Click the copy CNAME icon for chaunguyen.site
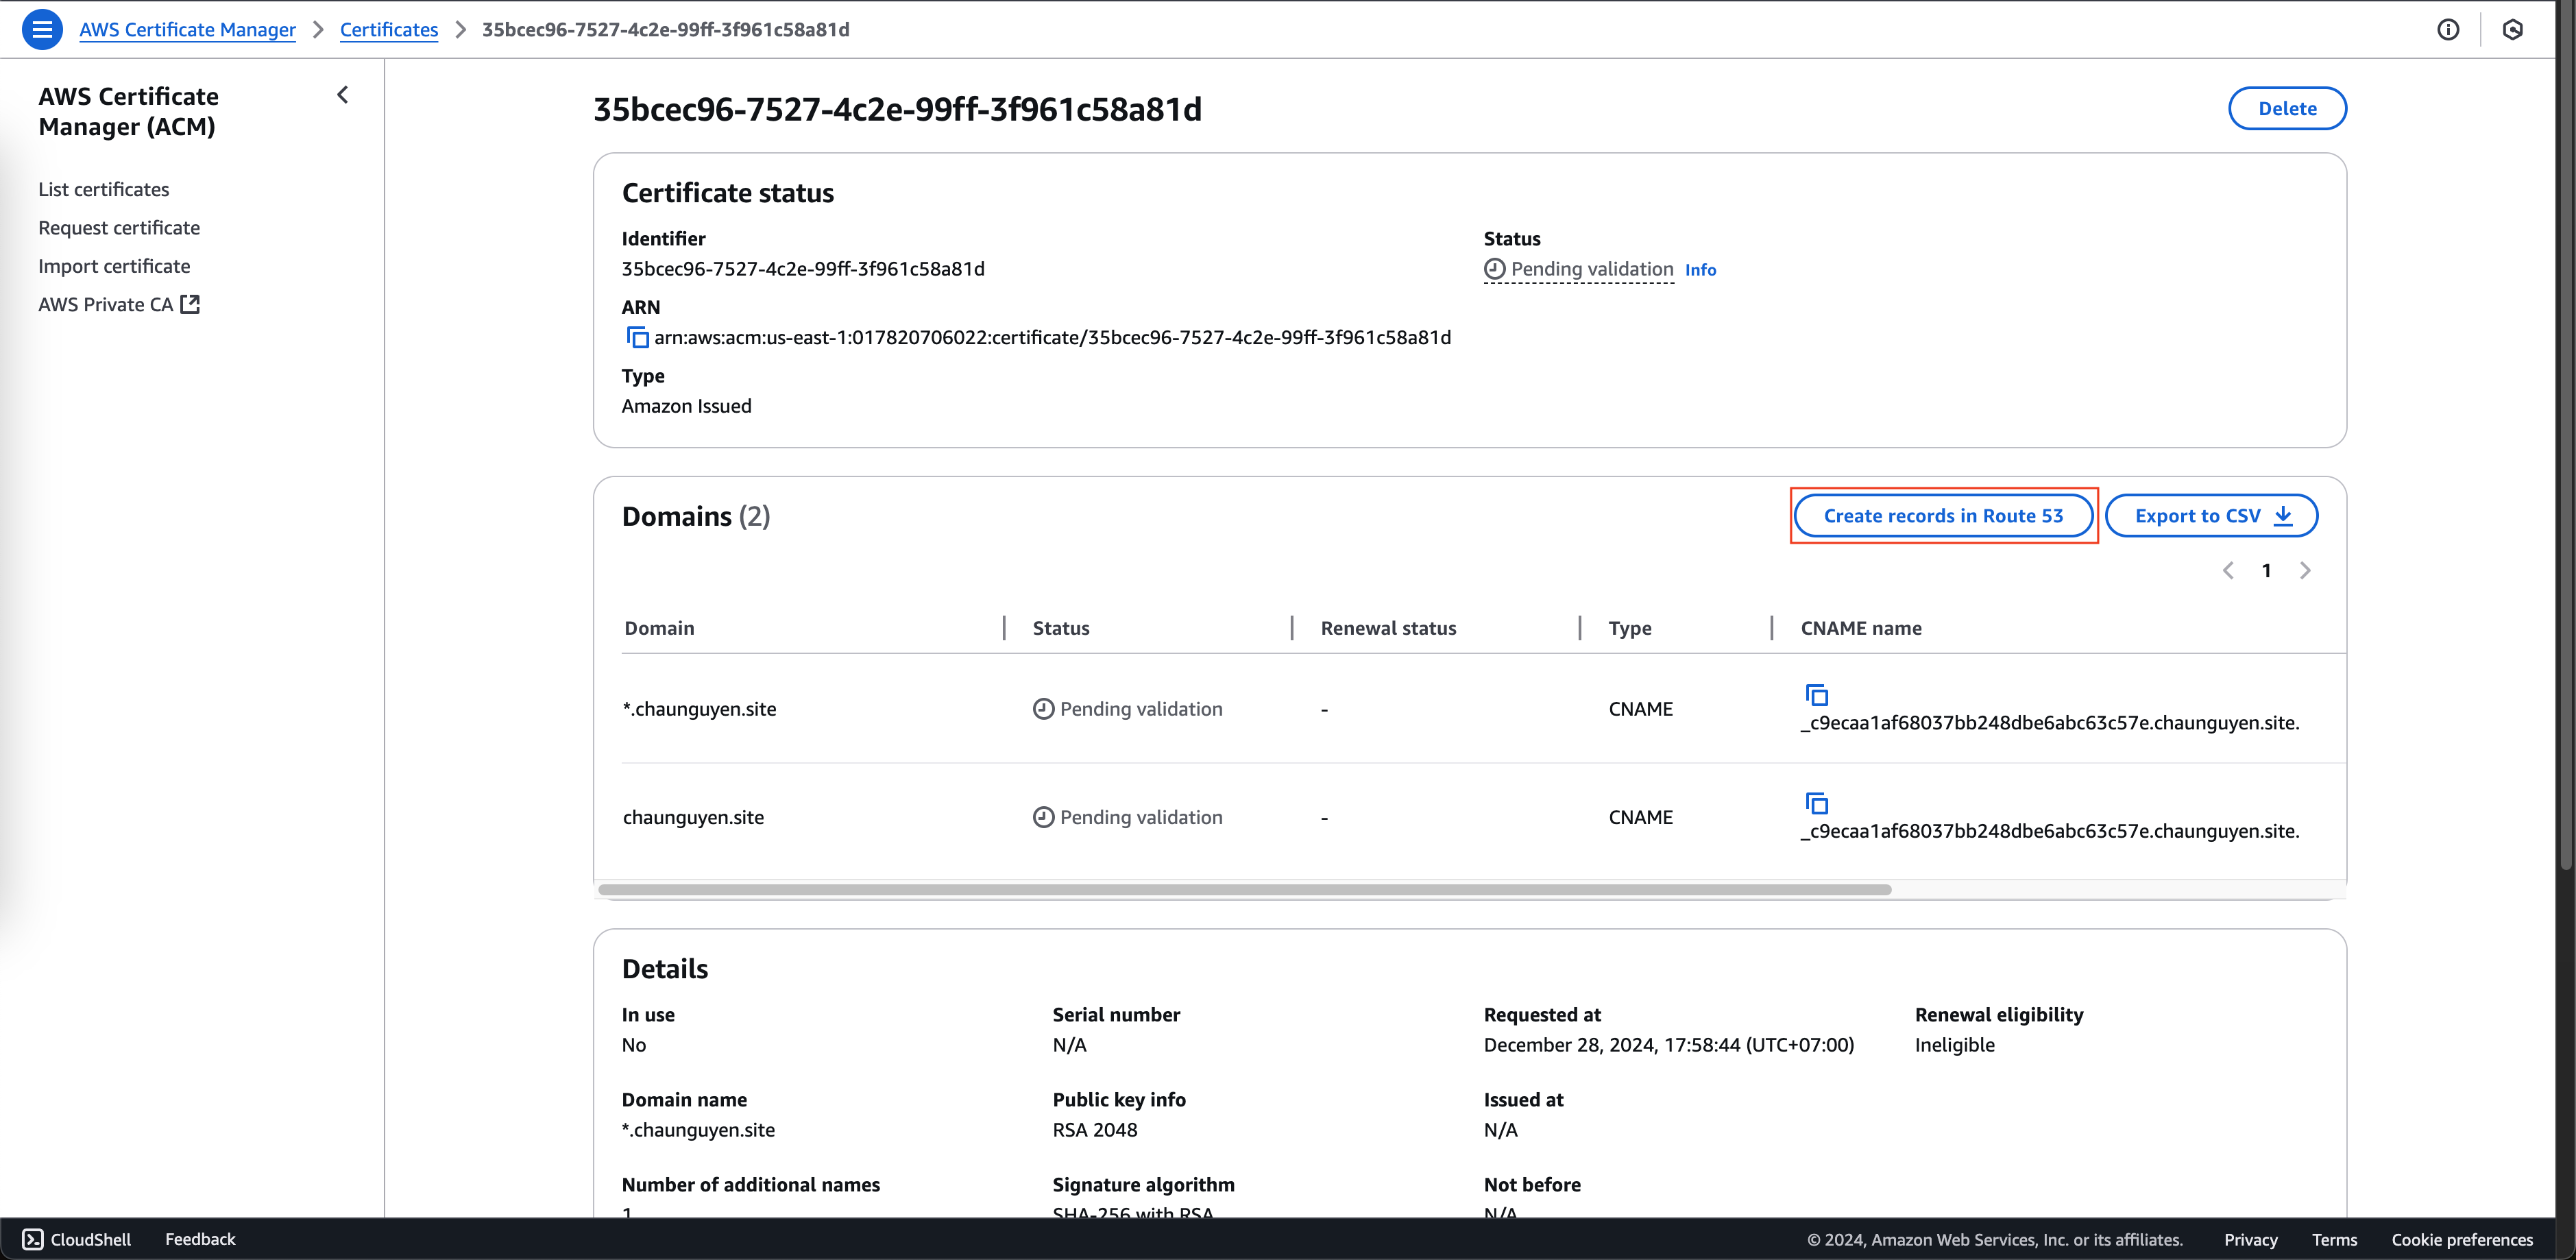This screenshot has width=2576, height=1260. coord(1817,803)
